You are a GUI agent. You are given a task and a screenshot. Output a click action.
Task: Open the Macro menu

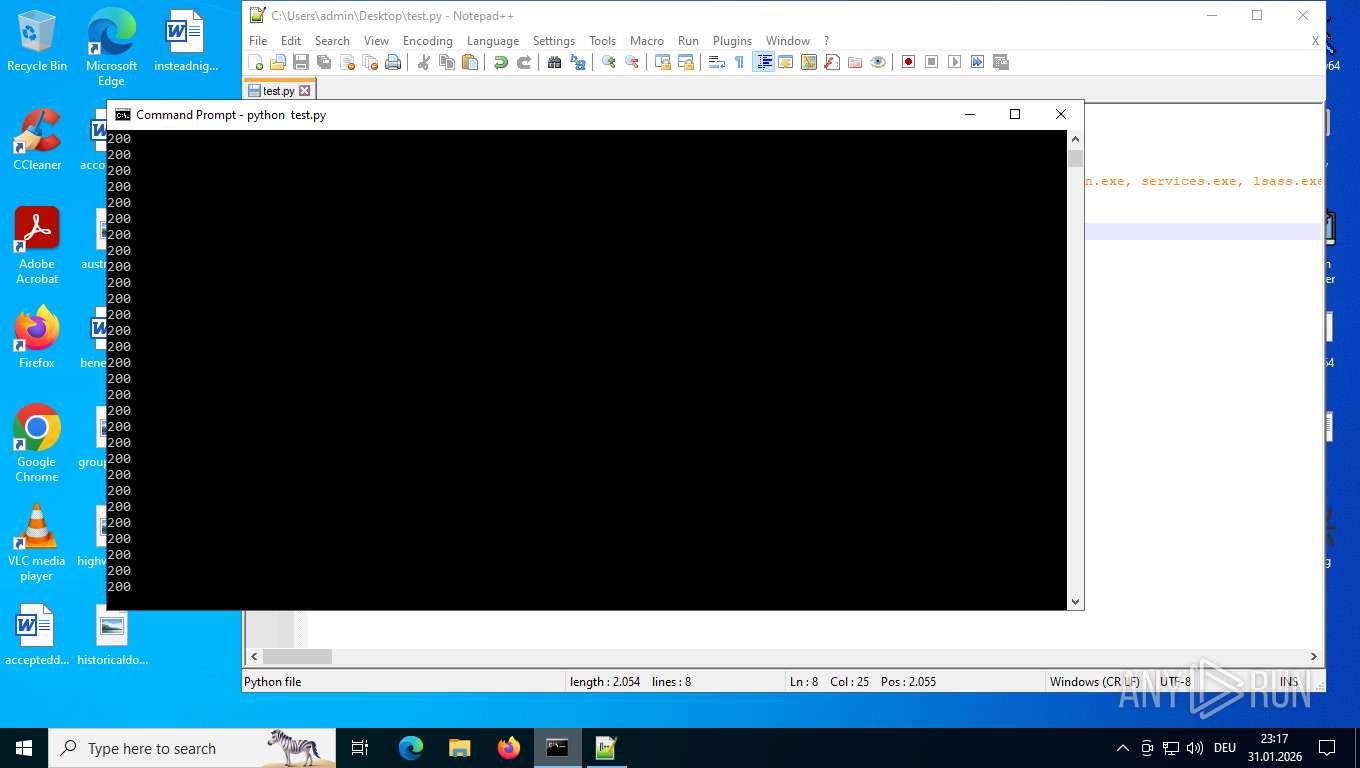(x=647, y=41)
